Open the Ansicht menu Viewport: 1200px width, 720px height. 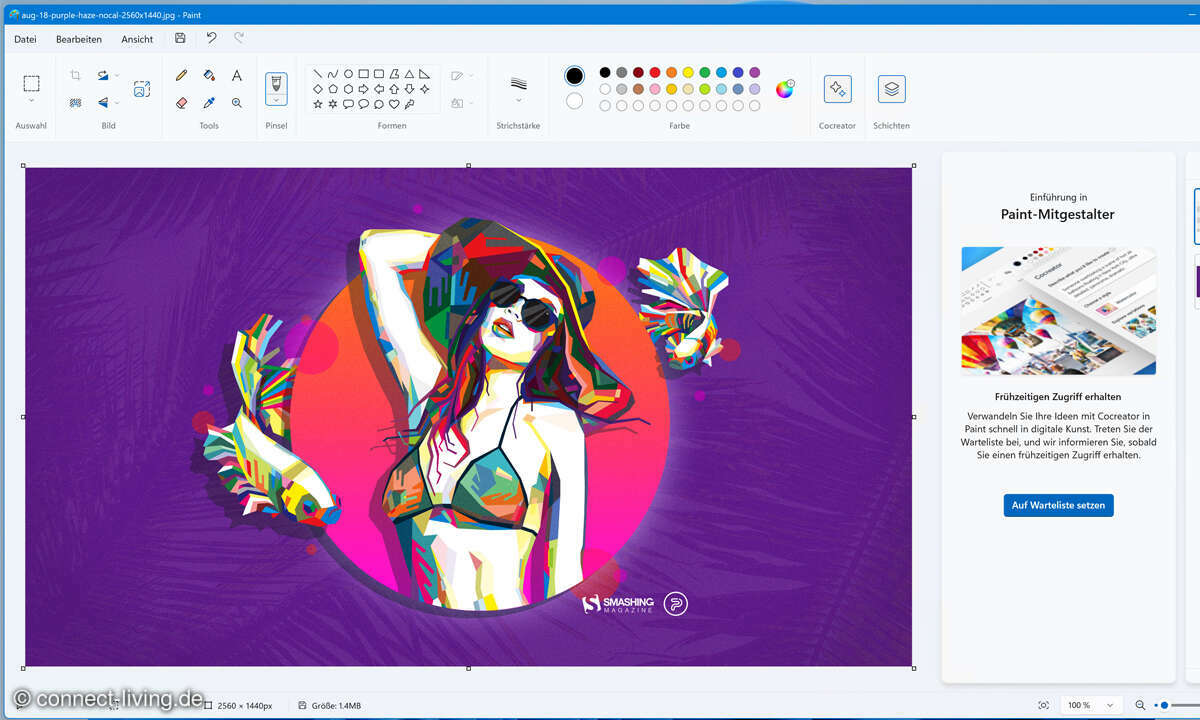coord(137,39)
